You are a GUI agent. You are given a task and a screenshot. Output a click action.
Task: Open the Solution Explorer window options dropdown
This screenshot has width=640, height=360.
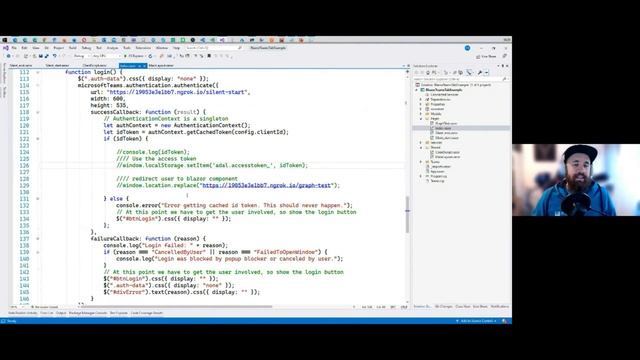coord(498,66)
